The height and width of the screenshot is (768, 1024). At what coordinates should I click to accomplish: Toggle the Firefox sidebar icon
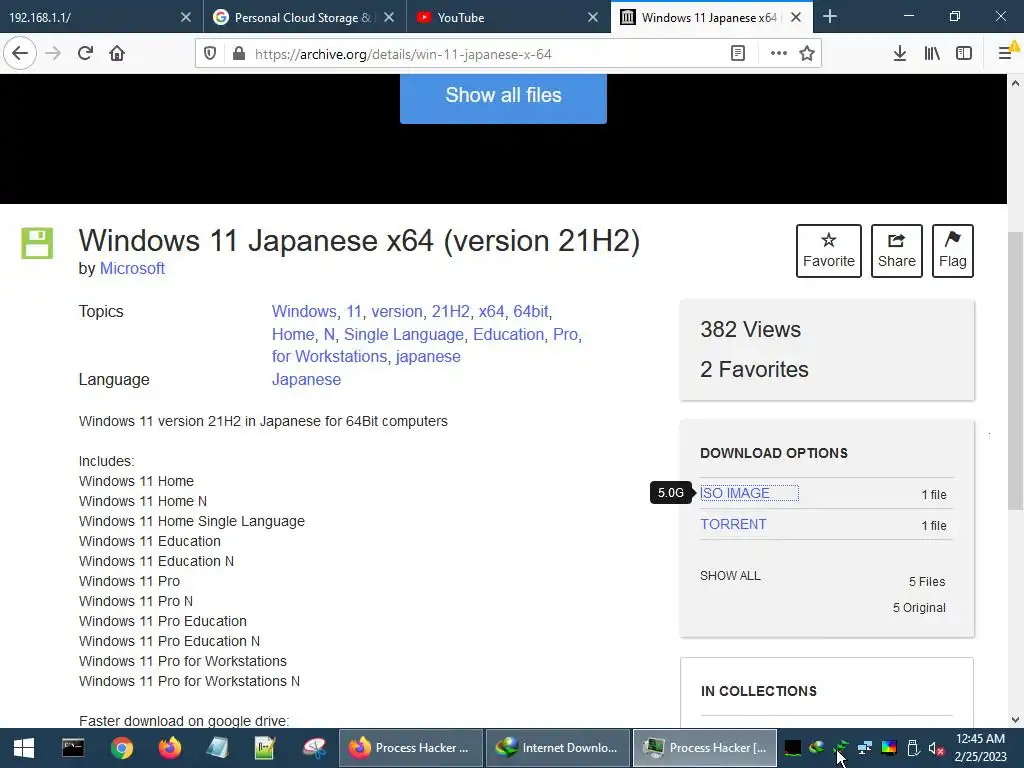964,54
